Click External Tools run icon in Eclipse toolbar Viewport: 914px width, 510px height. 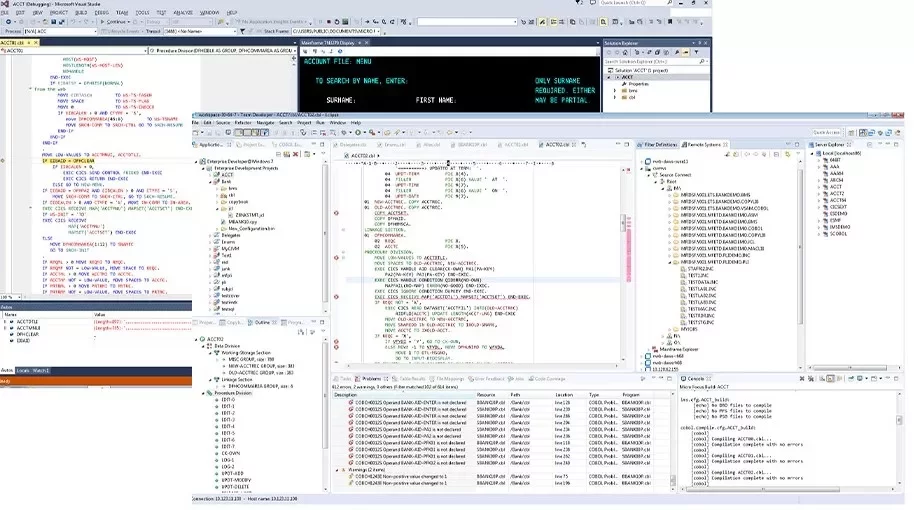point(374,133)
